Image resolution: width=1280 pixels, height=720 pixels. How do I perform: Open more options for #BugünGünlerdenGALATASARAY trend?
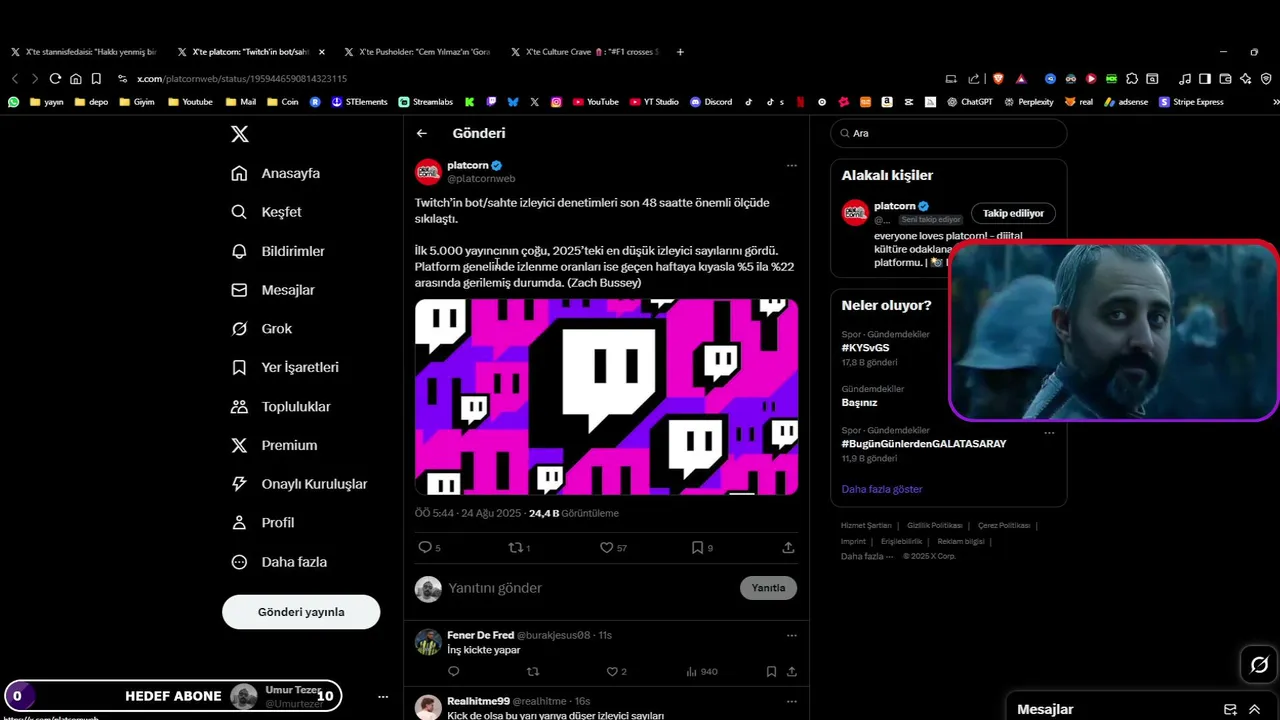1049,432
